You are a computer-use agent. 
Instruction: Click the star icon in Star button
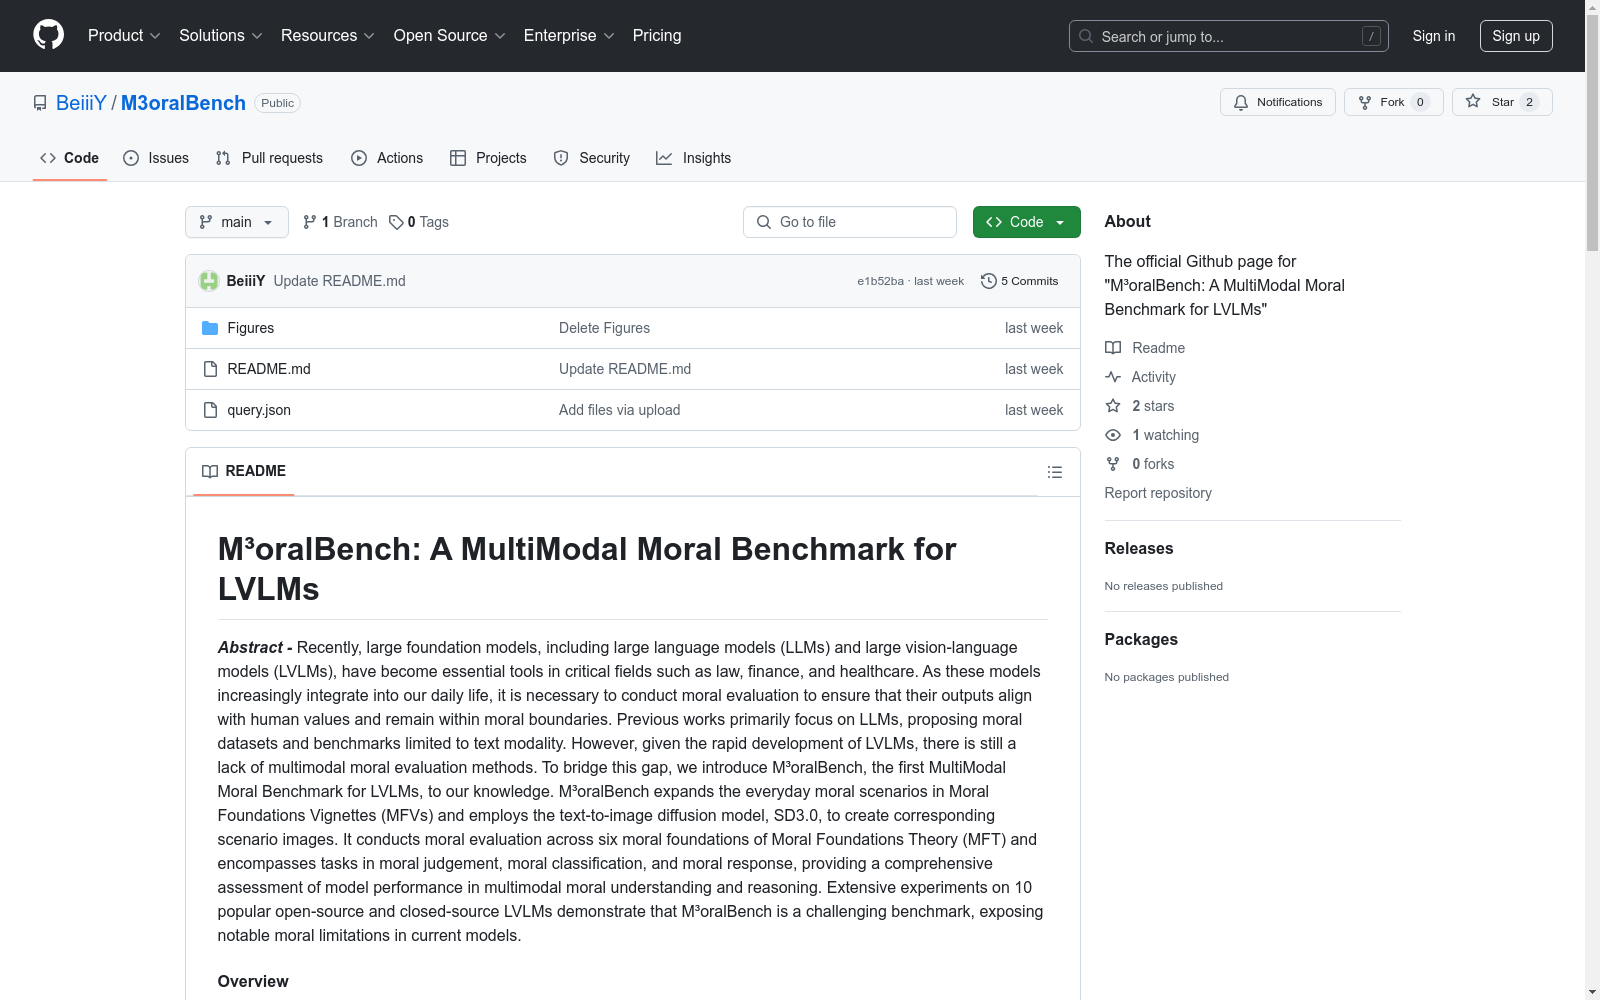tap(1473, 101)
